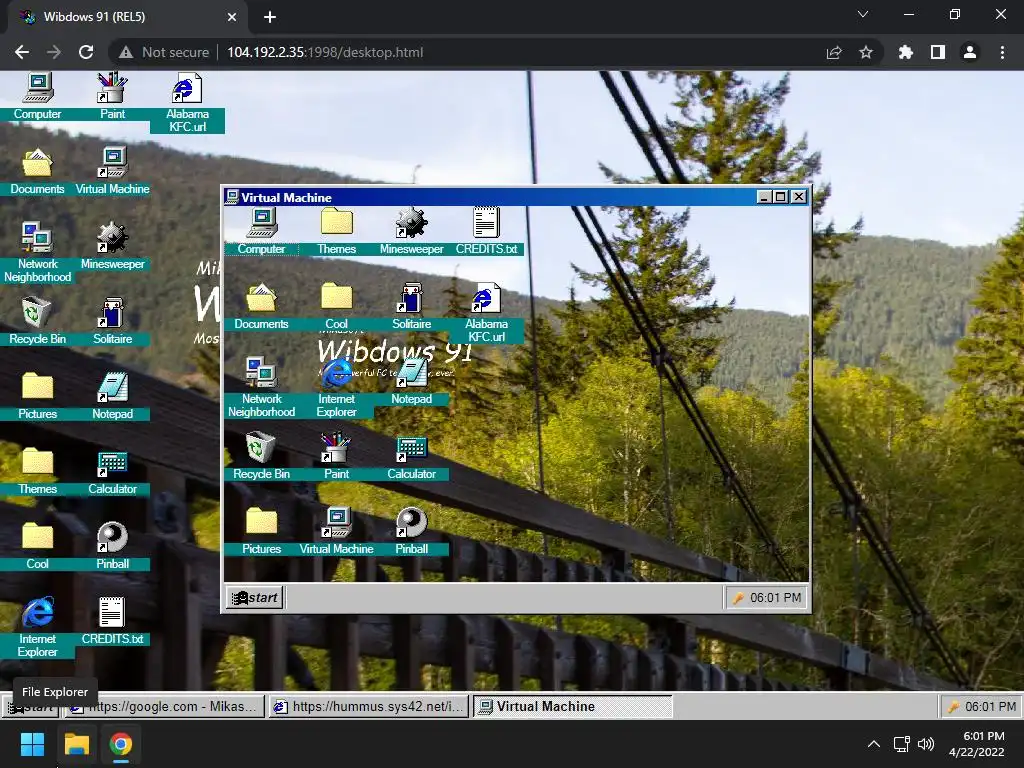Open the Pictures folder on the outer desktop
The height and width of the screenshot is (768, 1024).
(37, 397)
